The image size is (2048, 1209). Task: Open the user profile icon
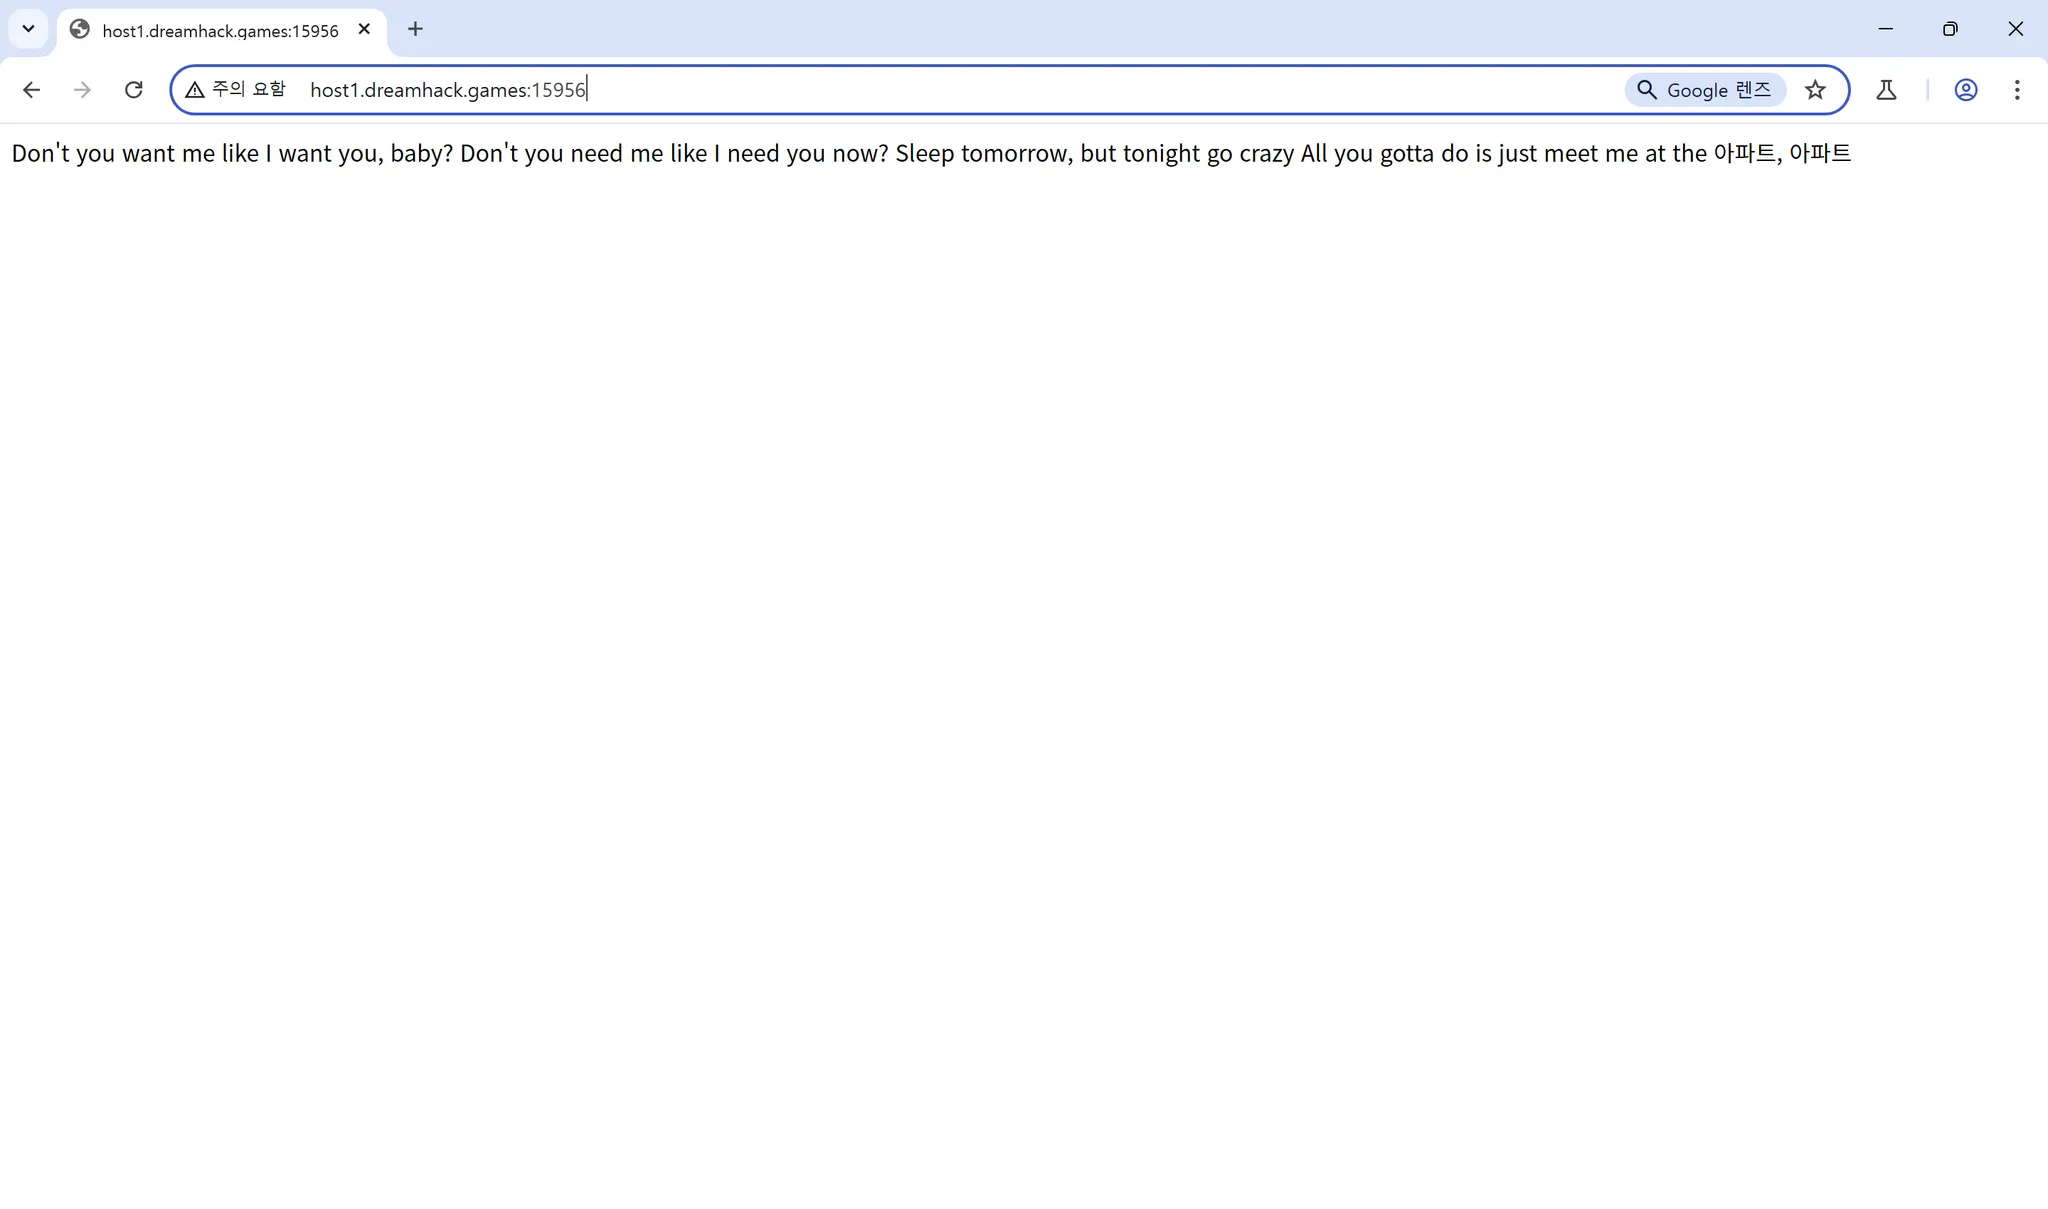(x=1965, y=90)
